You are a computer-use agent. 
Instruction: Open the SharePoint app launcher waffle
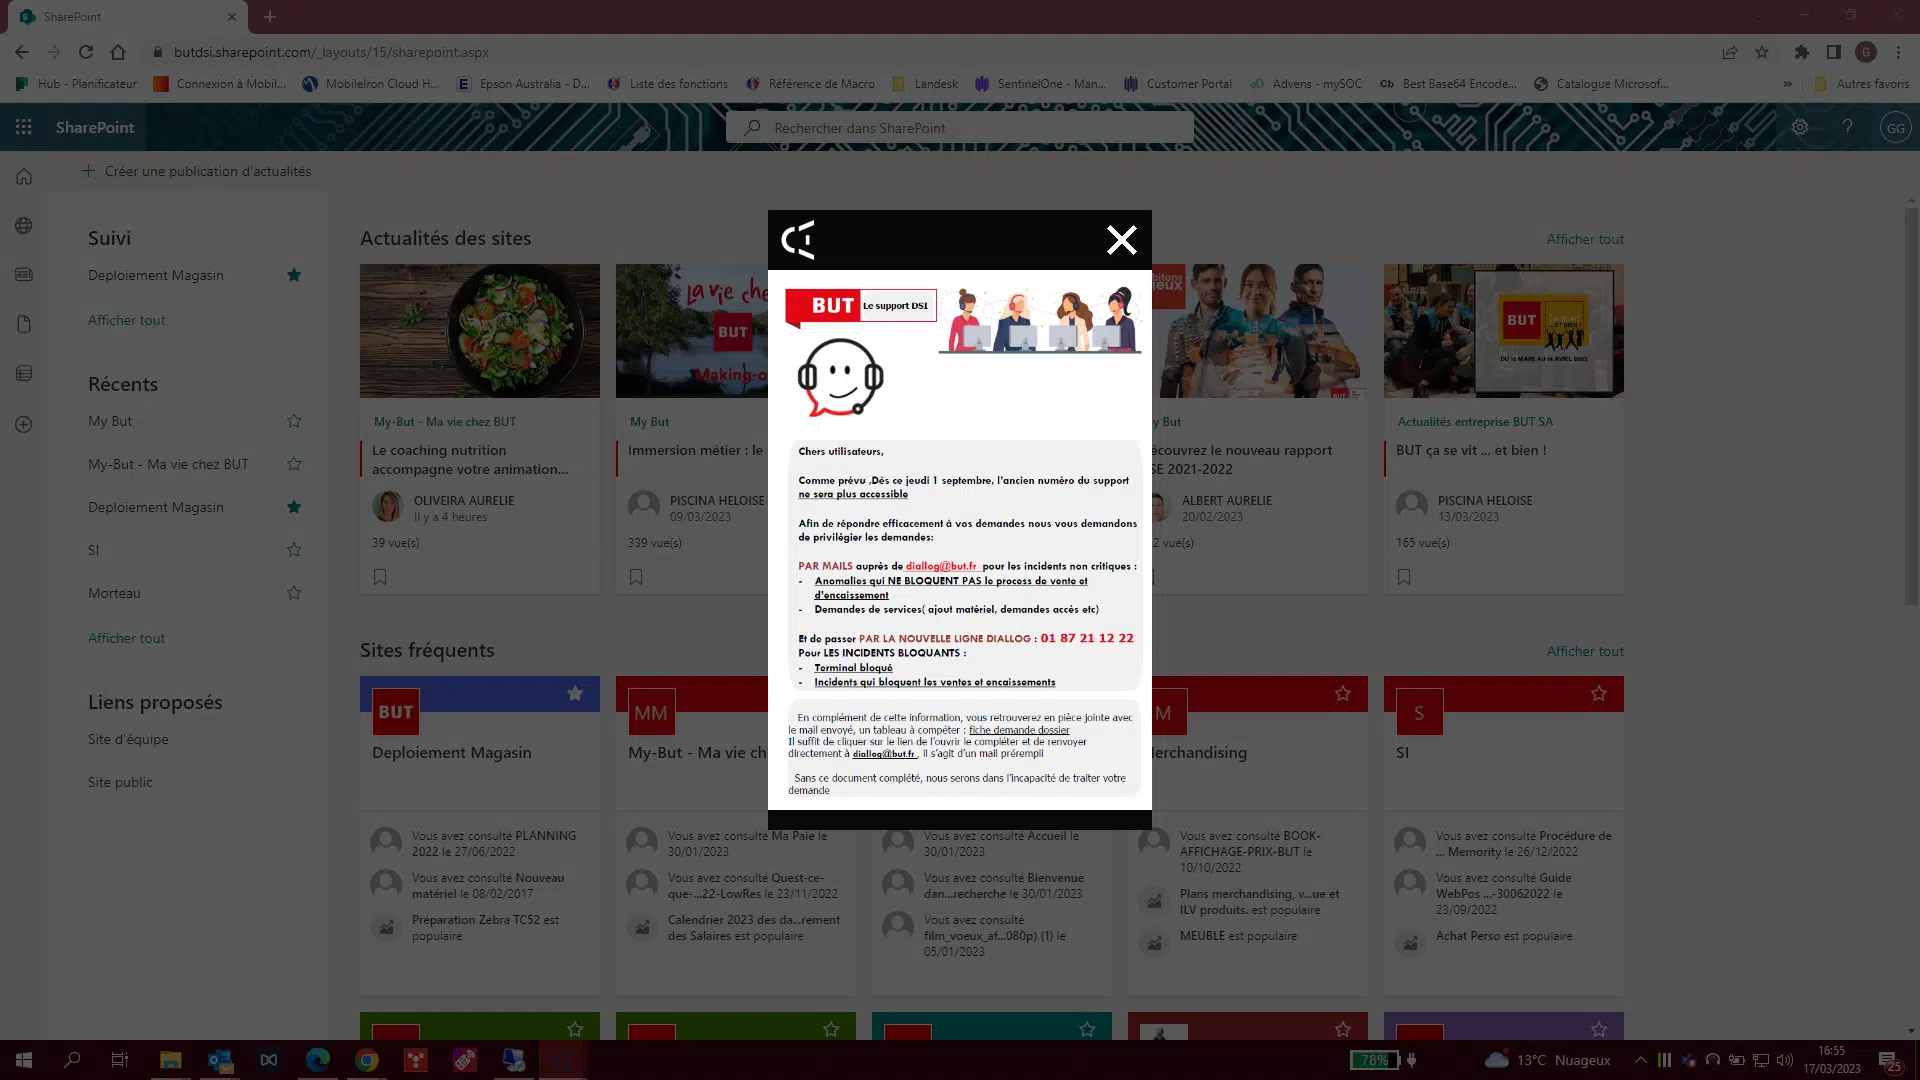click(24, 127)
